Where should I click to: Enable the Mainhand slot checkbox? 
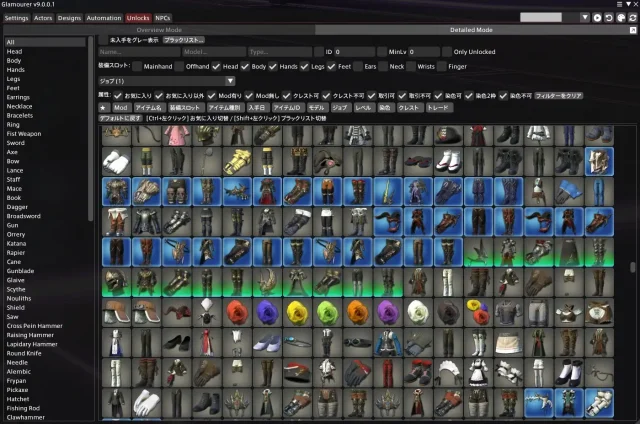tap(138, 66)
